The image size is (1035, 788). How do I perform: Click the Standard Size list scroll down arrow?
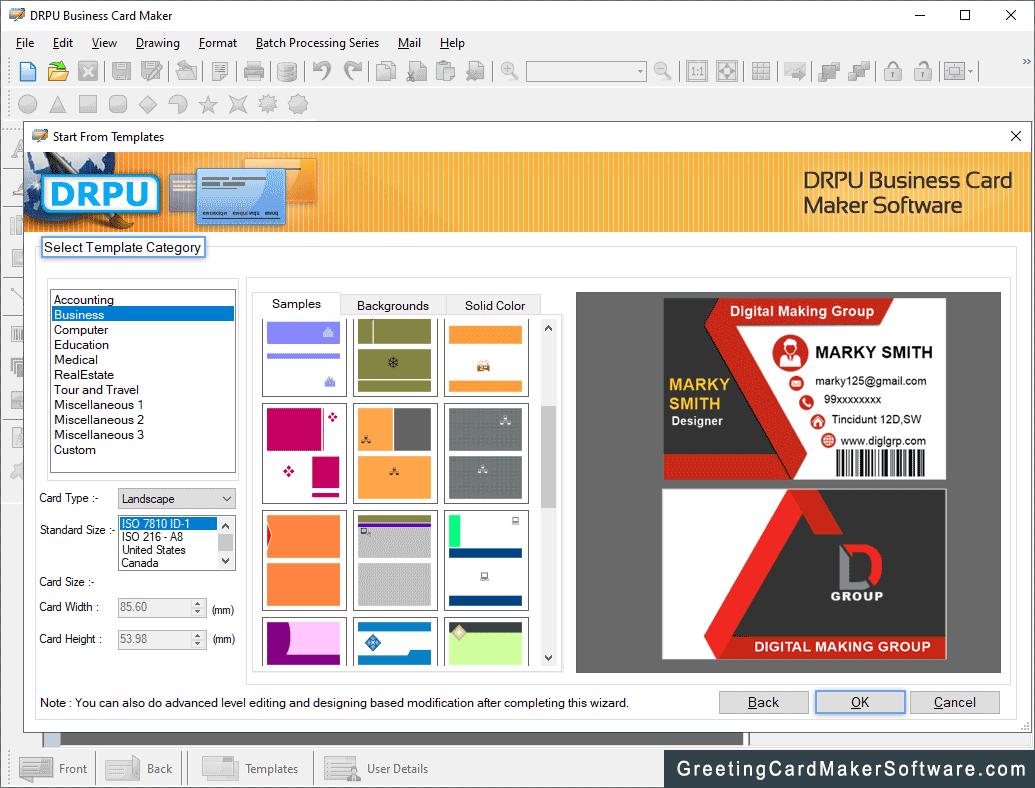[x=226, y=562]
